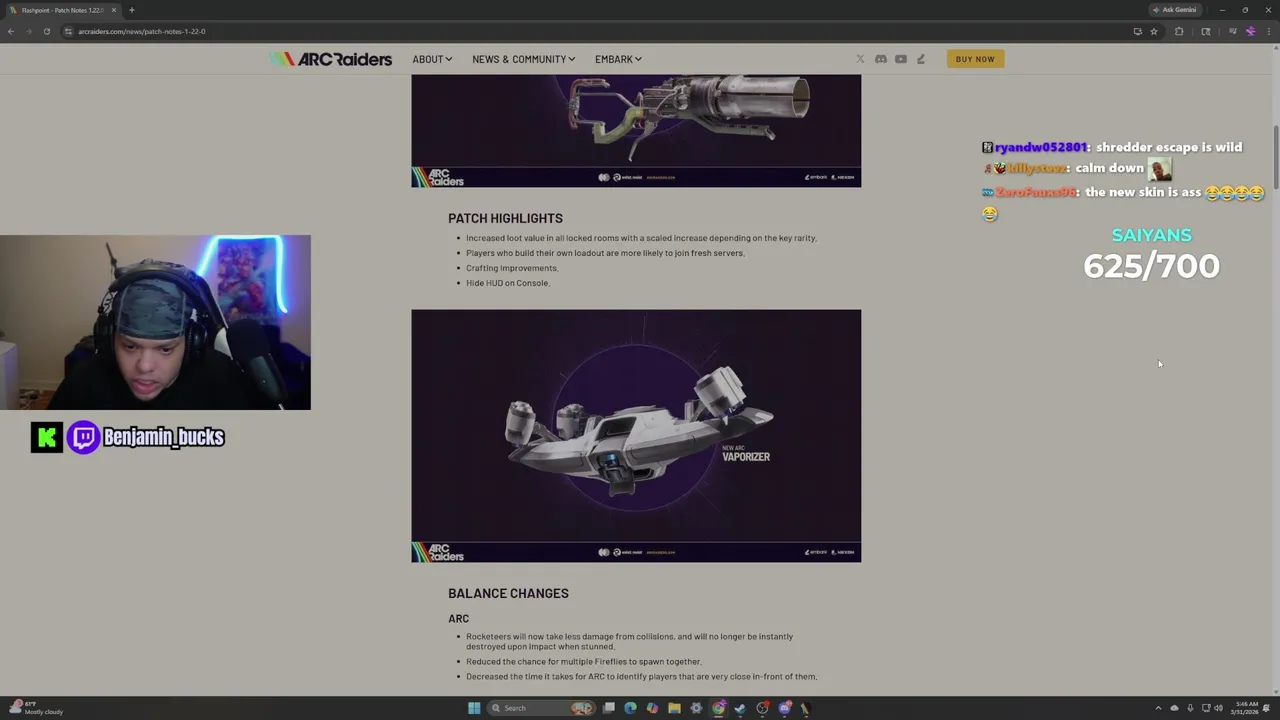This screenshot has height=720, width=1280.
Task: Click the install app icon in address bar
Action: coord(1138,31)
